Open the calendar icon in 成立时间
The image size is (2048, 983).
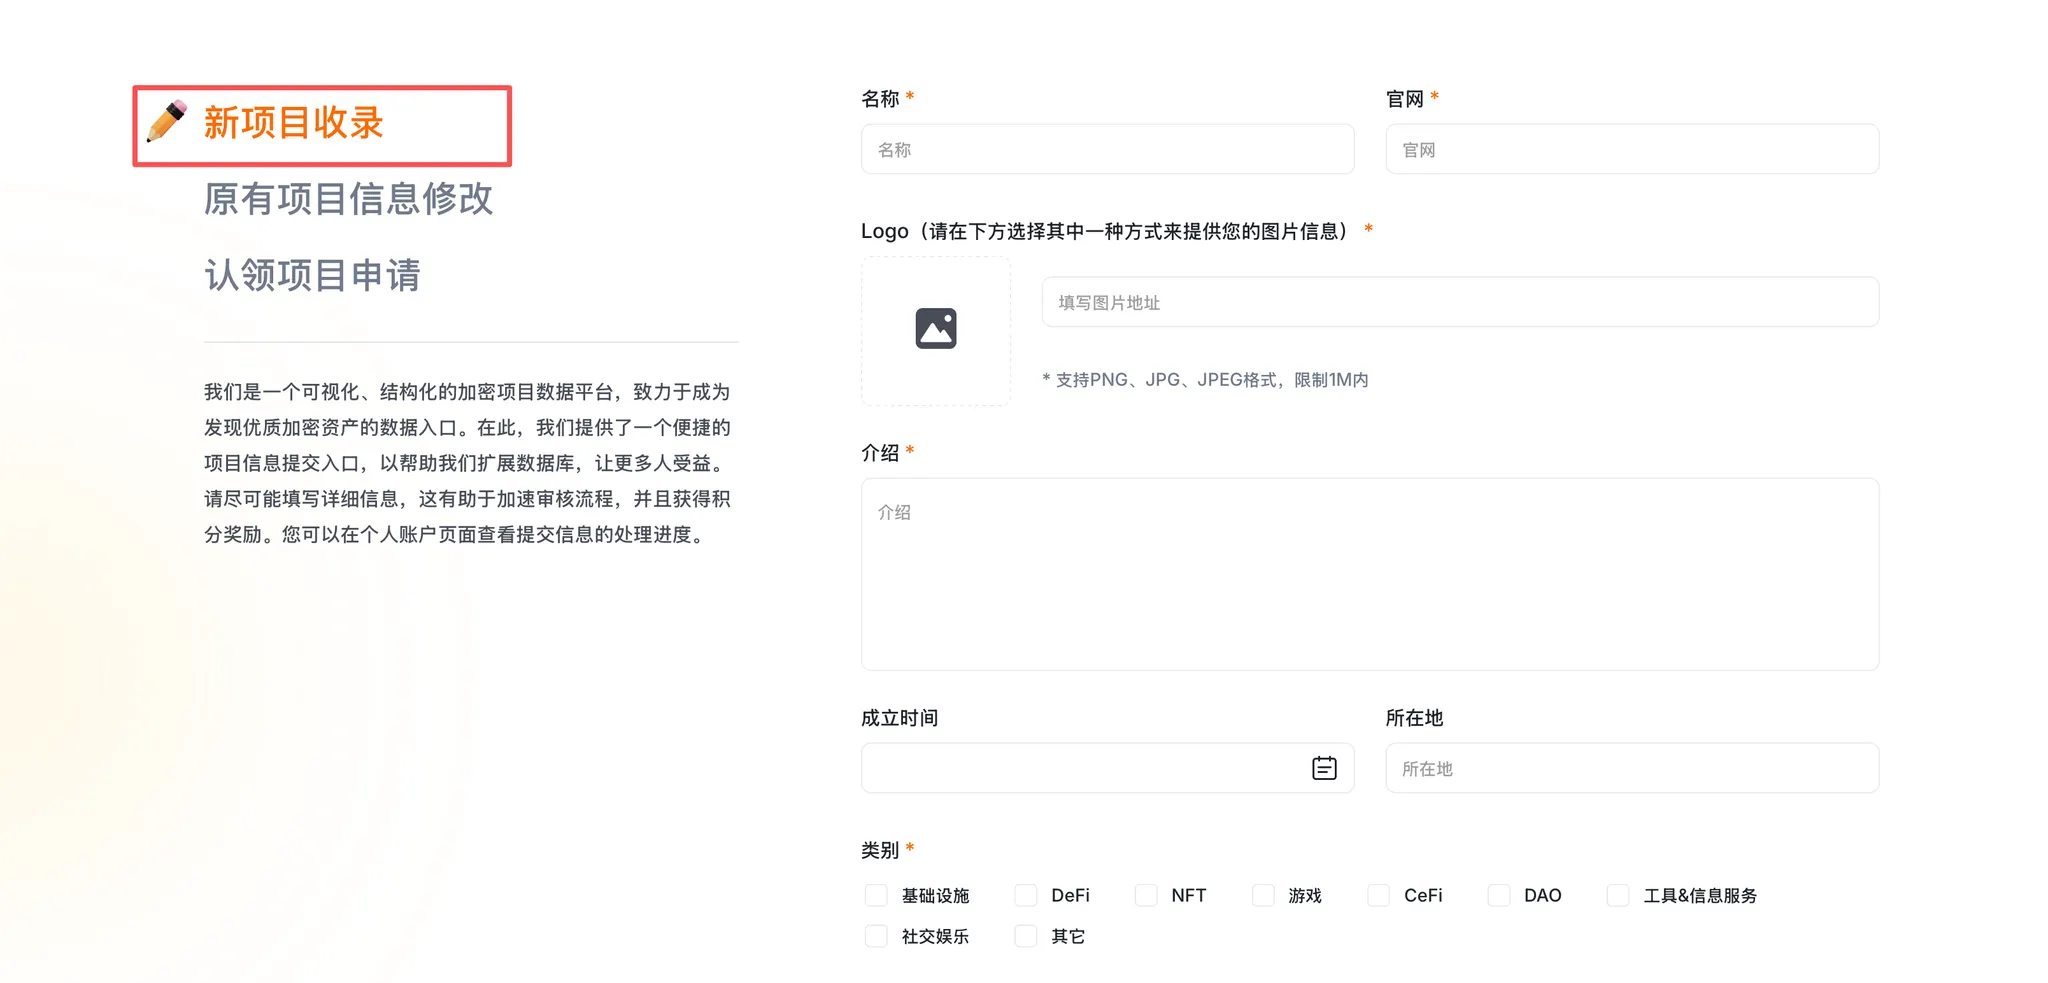click(x=1323, y=768)
